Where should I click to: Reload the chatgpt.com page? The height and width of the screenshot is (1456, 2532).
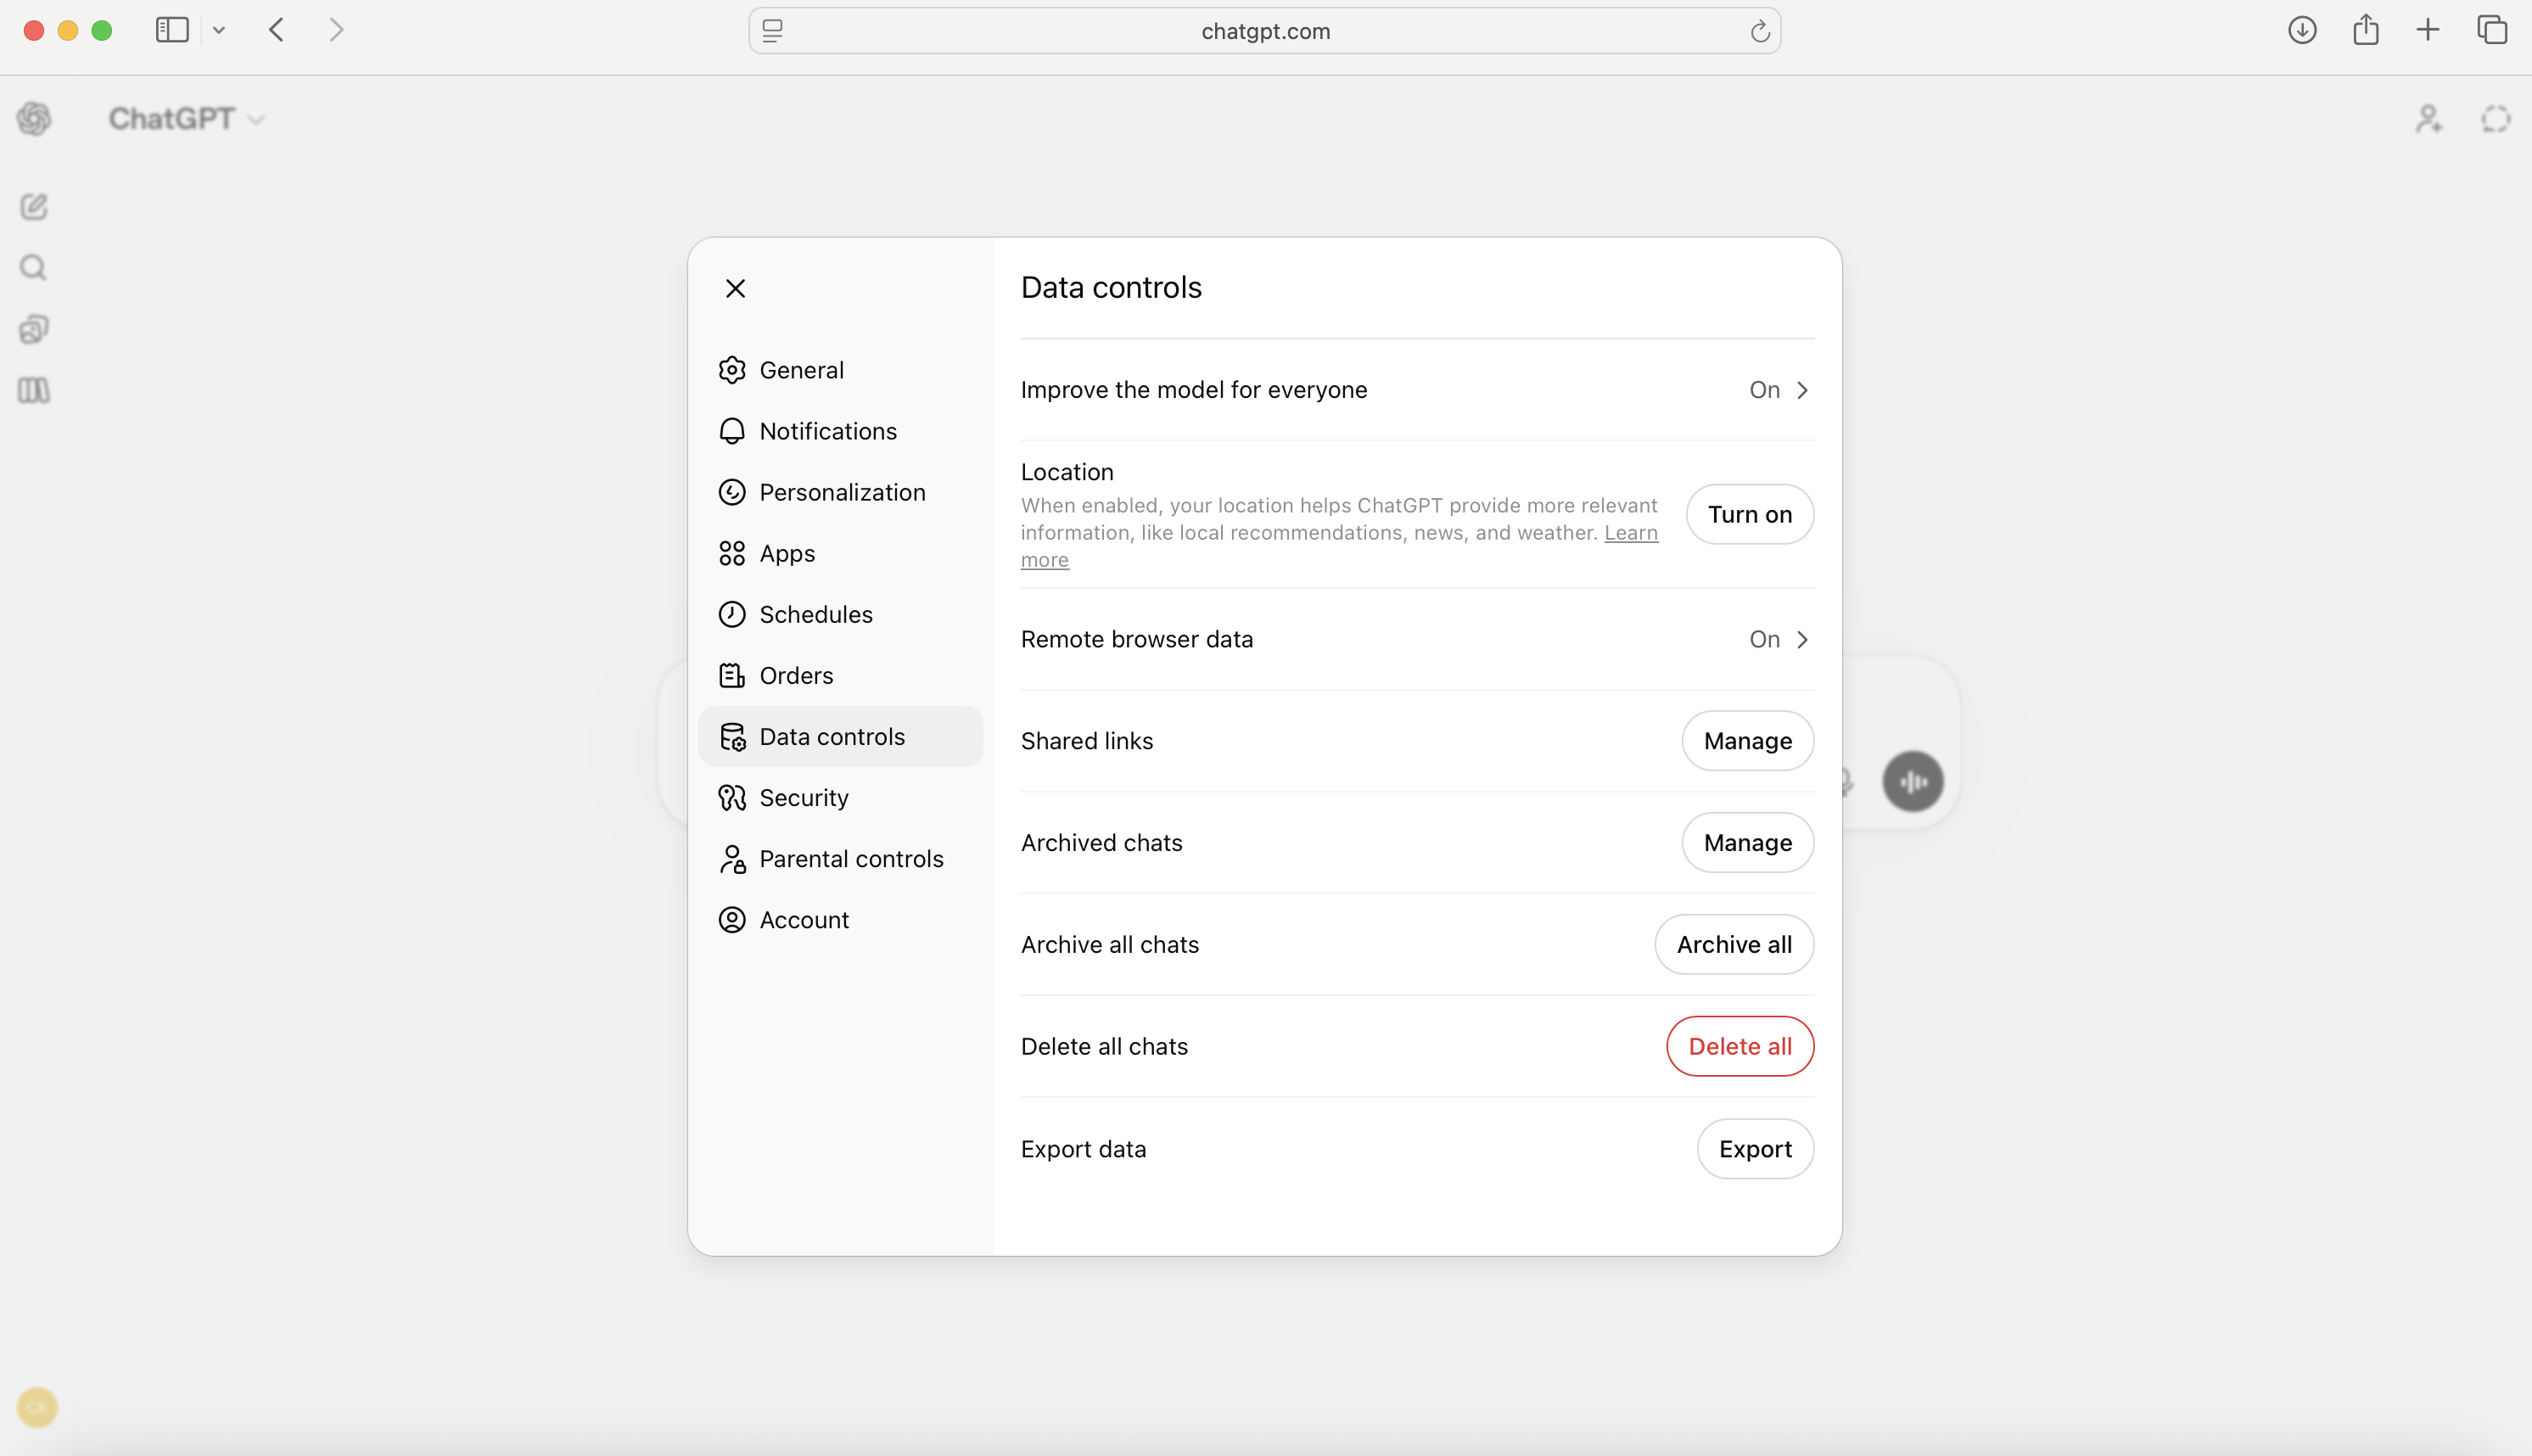[1760, 31]
